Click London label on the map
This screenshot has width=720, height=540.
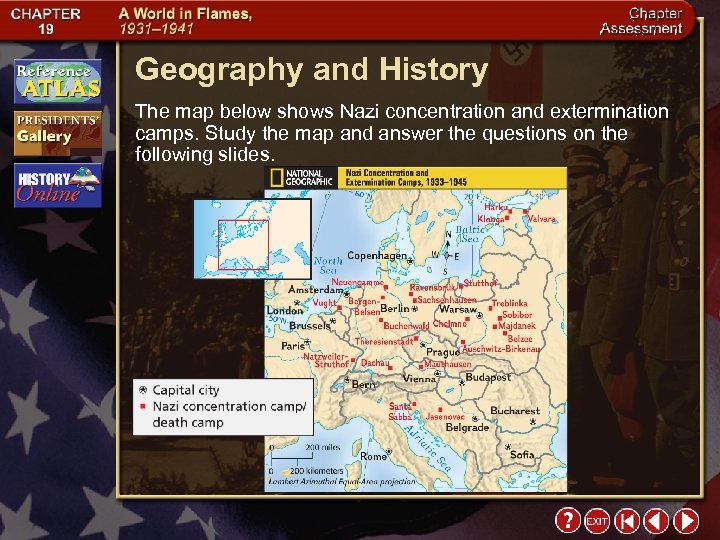(x=285, y=310)
